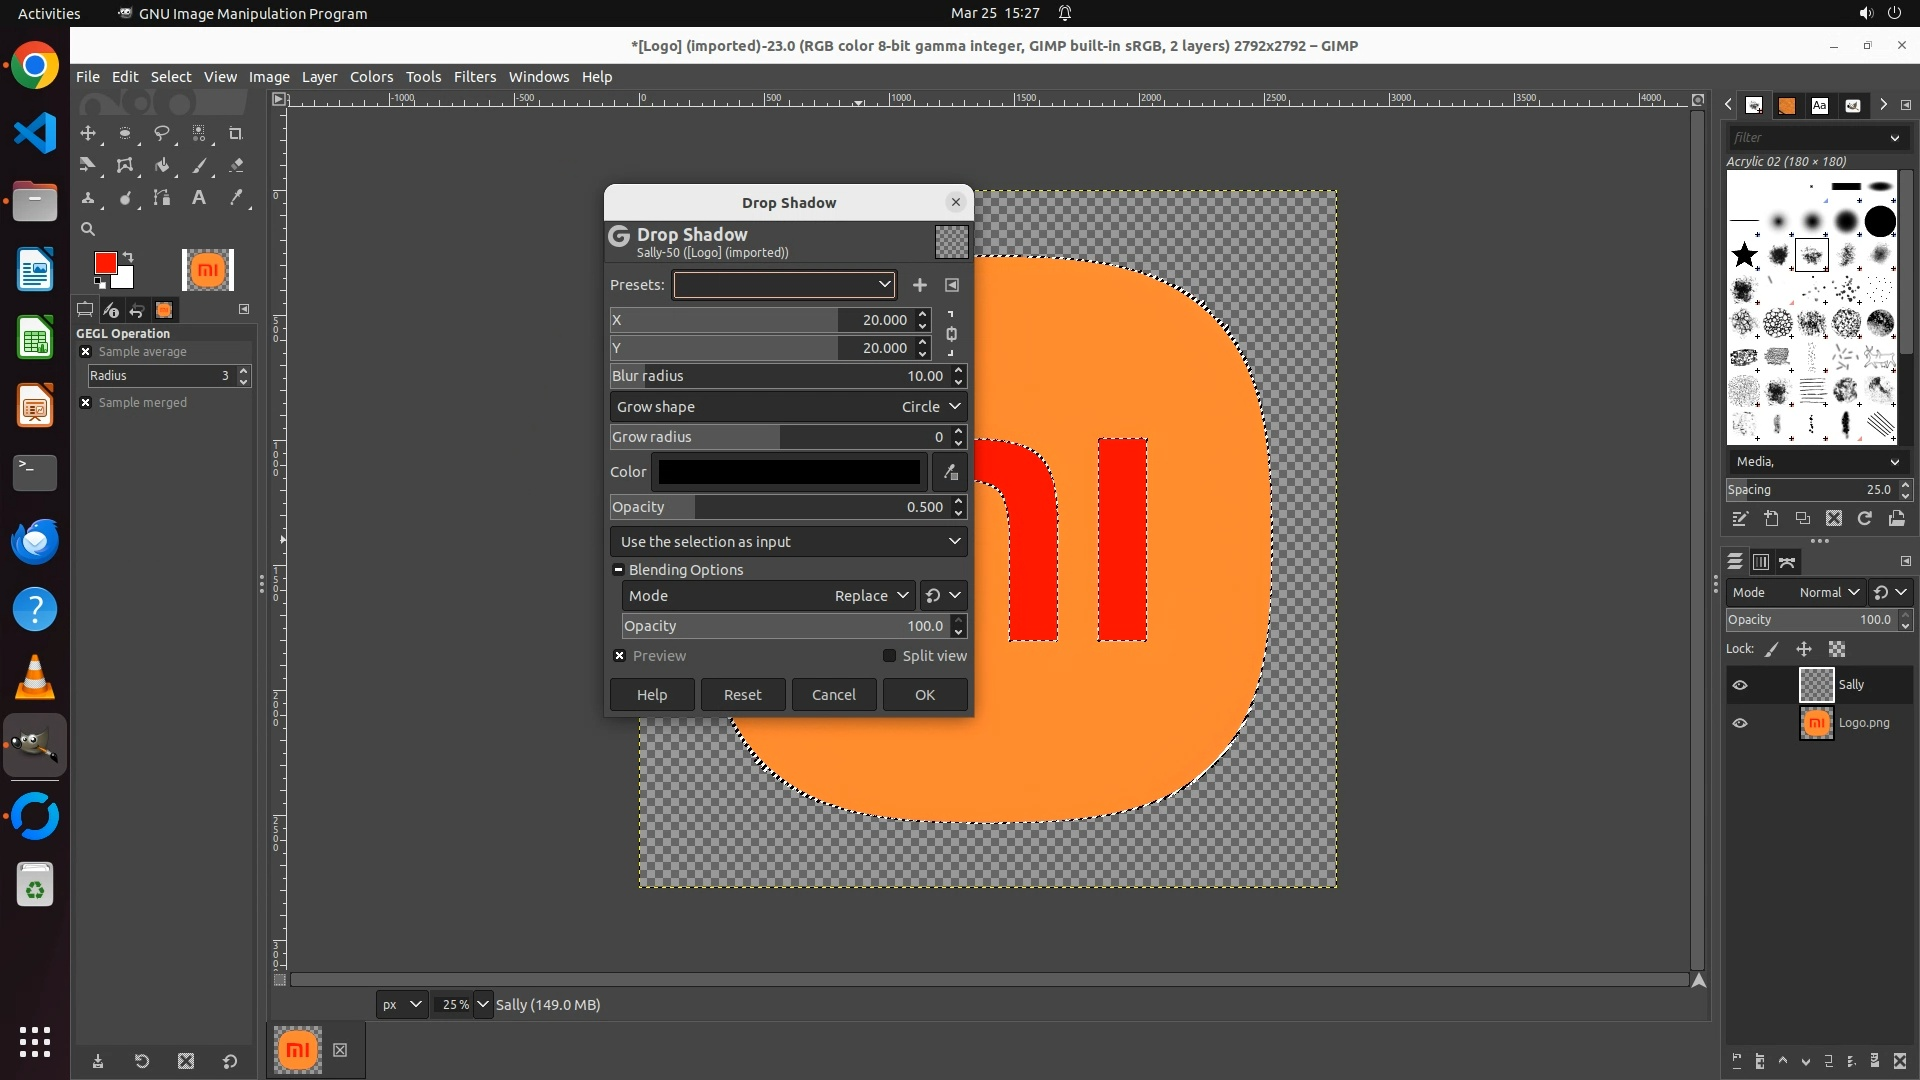Click the black shadow Color swatch
The image size is (1920, 1080).
(789, 472)
